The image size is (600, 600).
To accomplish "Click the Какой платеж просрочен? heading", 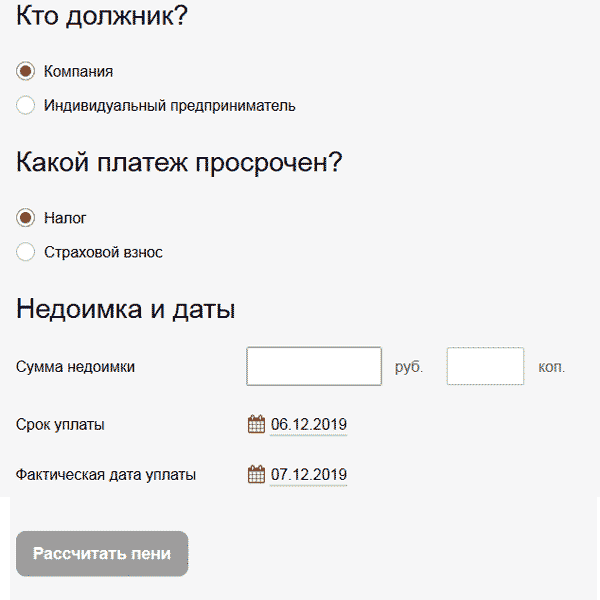I will click(x=179, y=163).
